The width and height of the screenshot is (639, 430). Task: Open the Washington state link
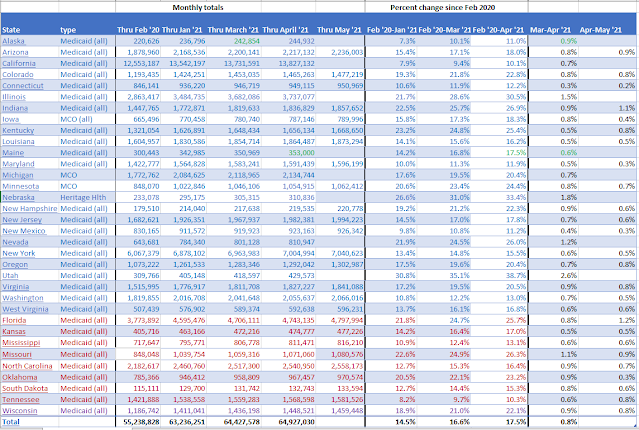[x=23, y=298]
